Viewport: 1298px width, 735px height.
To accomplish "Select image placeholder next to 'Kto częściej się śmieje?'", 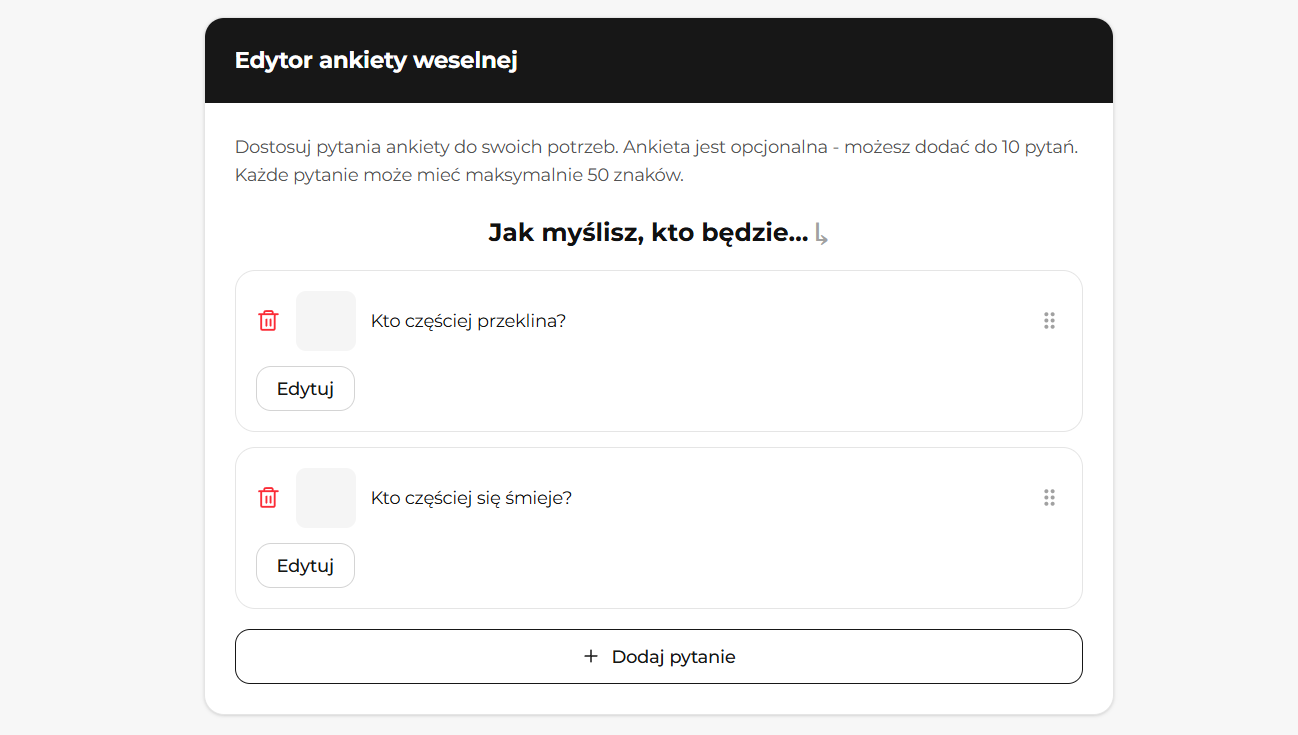I will pyautogui.click(x=326, y=498).
